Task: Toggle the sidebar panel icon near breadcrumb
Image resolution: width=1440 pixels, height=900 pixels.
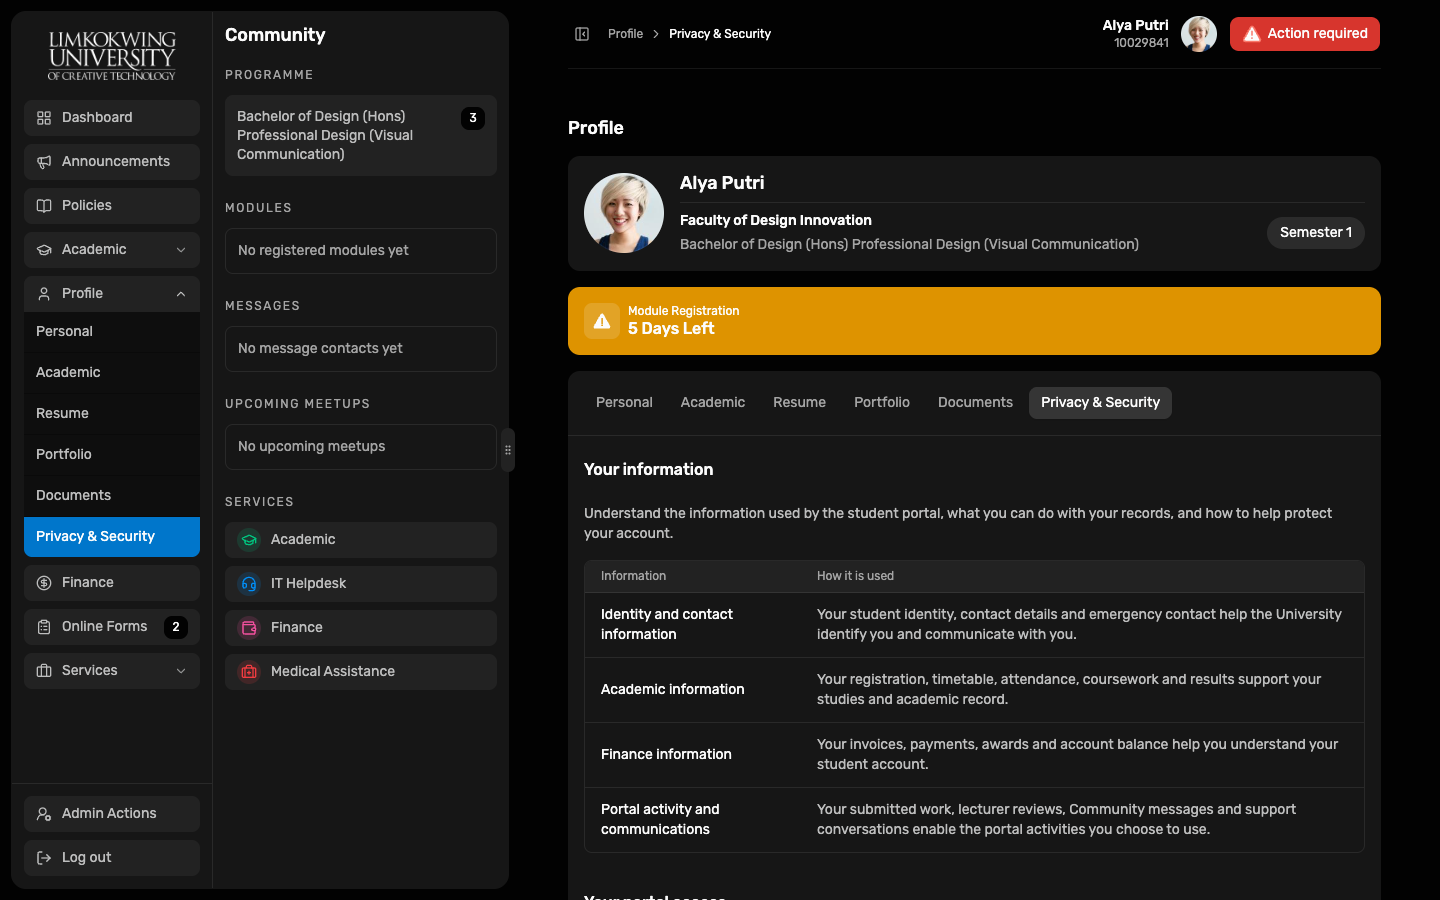Action: pyautogui.click(x=582, y=34)
